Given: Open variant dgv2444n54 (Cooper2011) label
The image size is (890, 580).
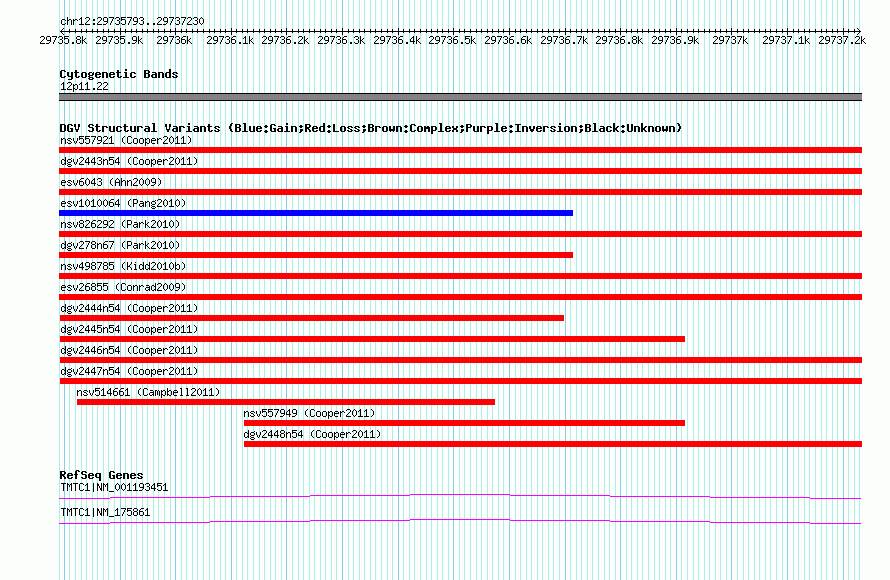Looking at the screenshot, I should point(129,308).
